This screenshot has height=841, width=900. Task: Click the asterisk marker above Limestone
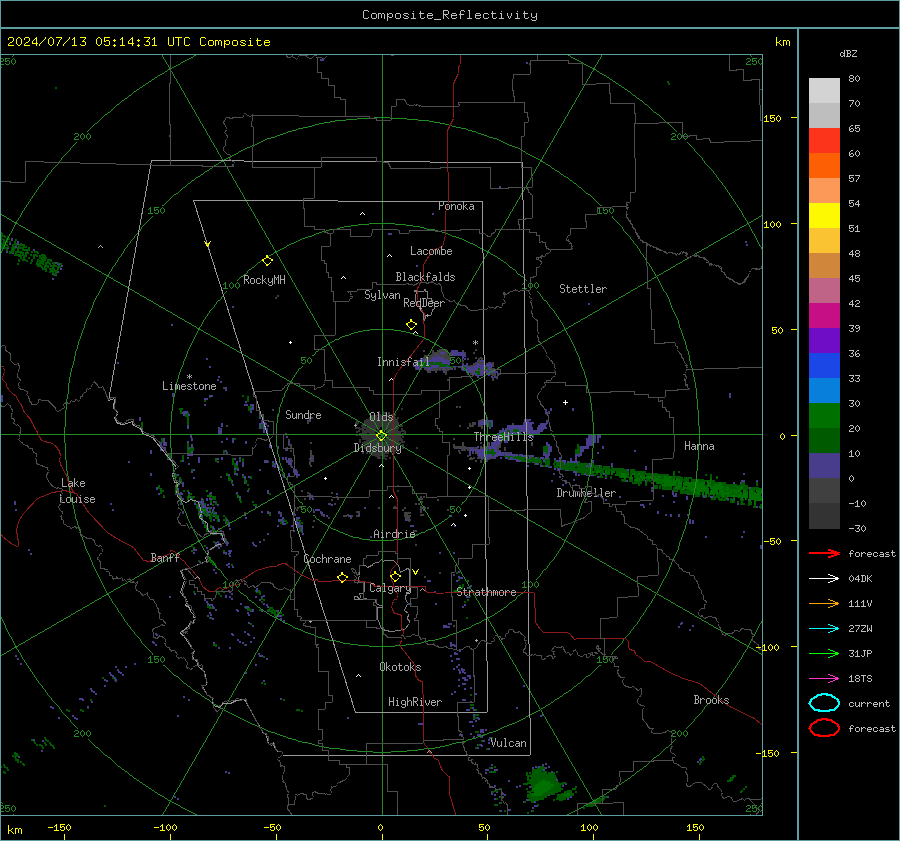click(189, 377)
